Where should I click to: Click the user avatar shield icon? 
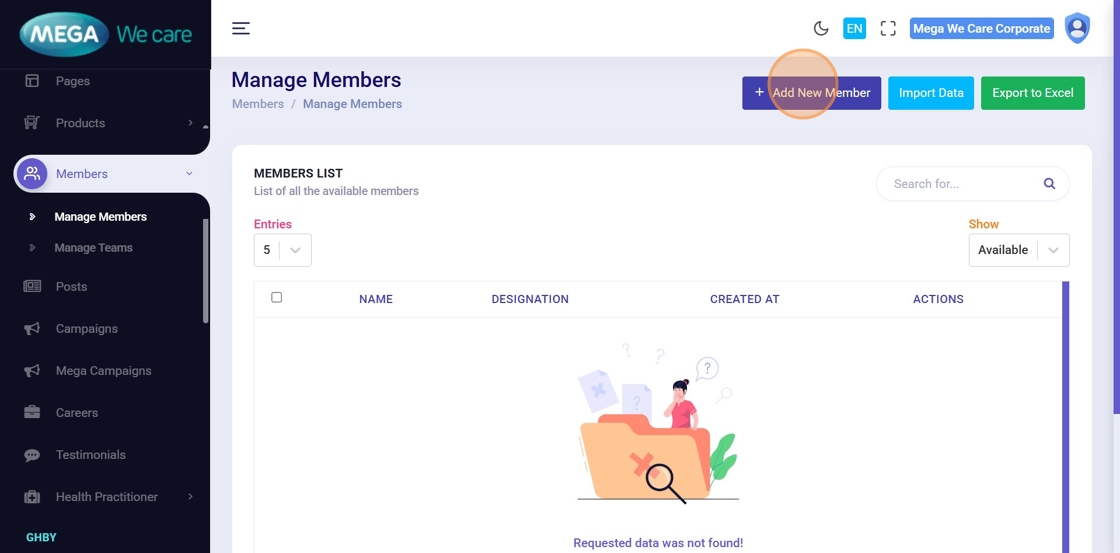tap(1077, 28)
